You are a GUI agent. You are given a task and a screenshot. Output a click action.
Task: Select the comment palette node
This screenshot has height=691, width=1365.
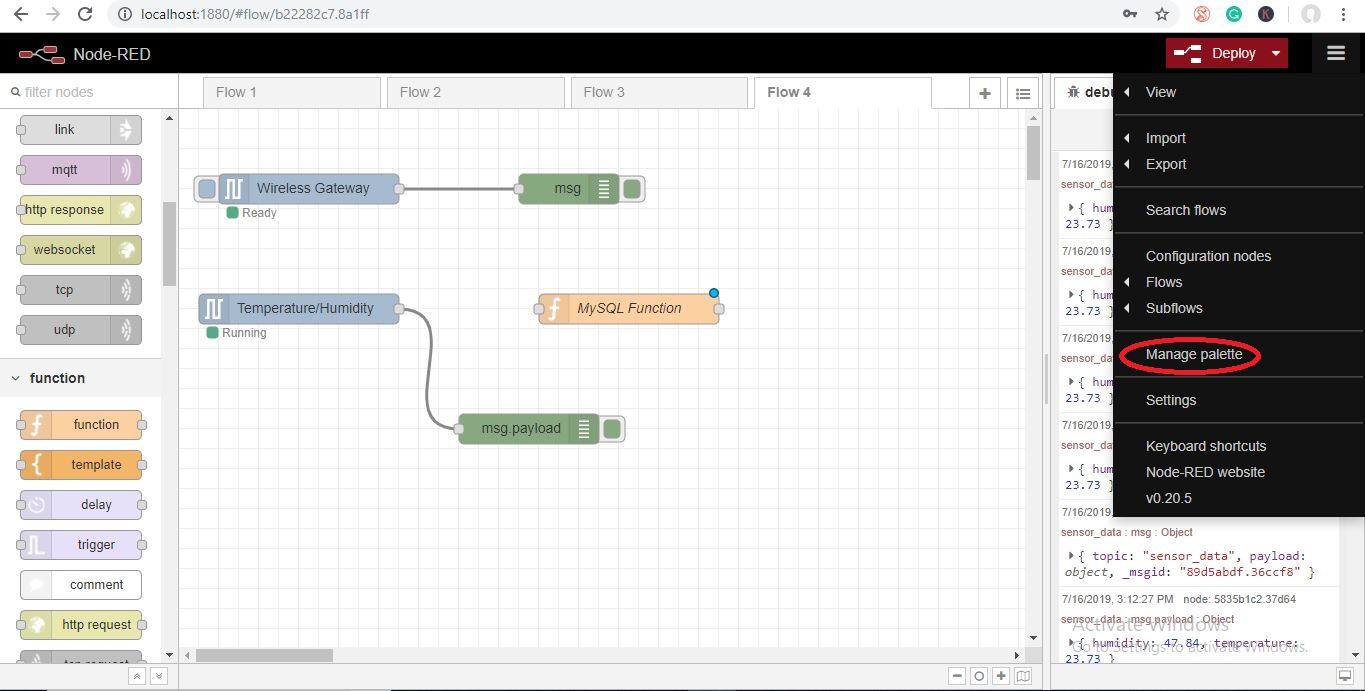80,585
